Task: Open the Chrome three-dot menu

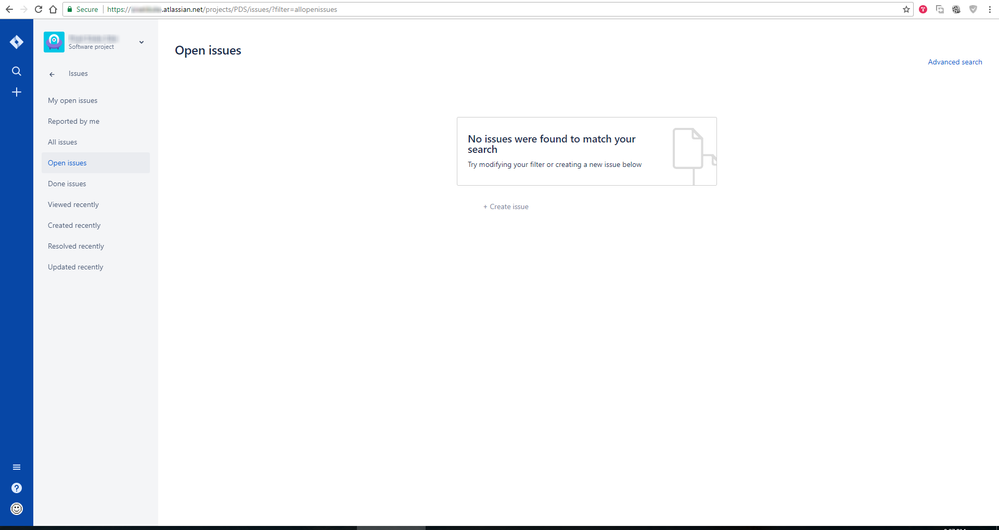Action: 990,10
